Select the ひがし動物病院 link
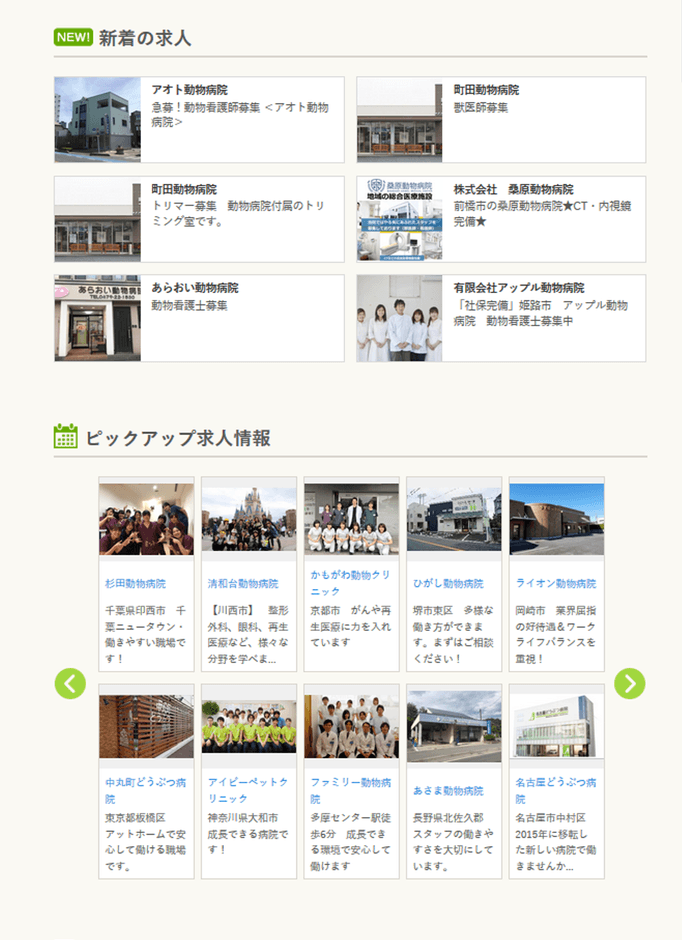 pyautogui.click(x=448, y=584)
